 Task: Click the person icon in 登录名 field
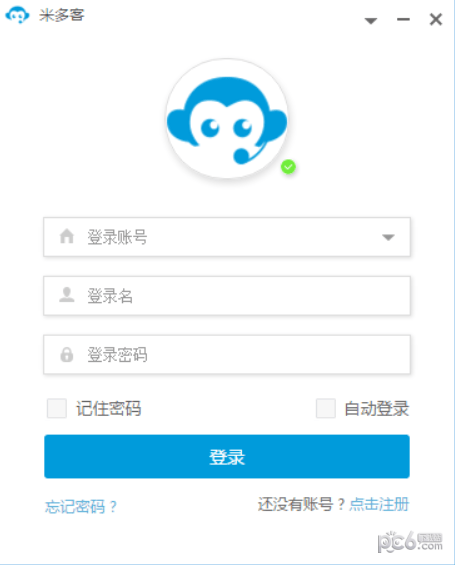tap(67, 295)
